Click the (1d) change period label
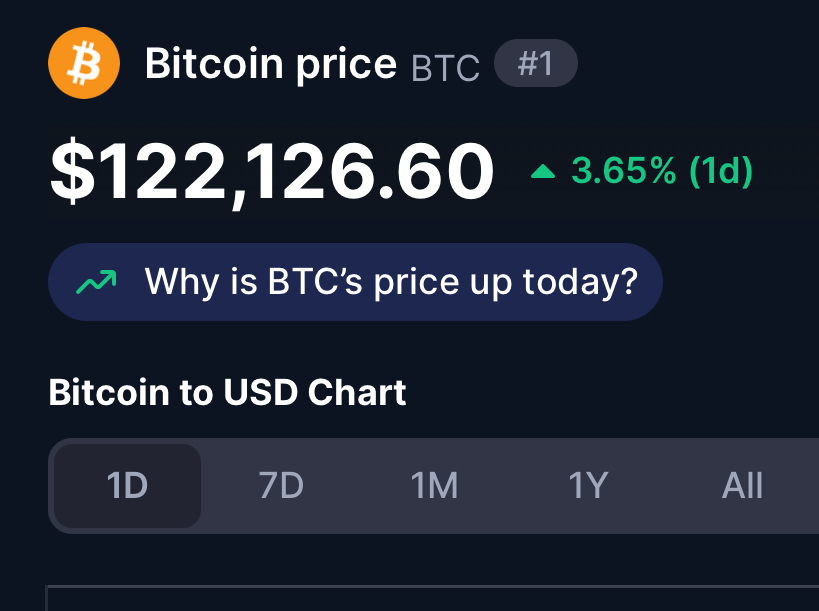This screenshot has height=611, width=819. (721, 171)
